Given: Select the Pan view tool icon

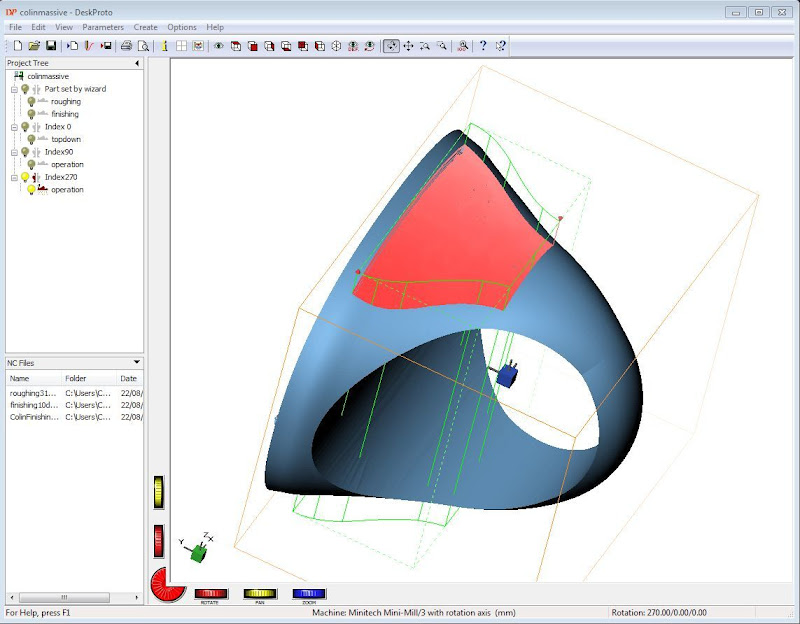Looking at the screenshot, I should click(408, 46).
